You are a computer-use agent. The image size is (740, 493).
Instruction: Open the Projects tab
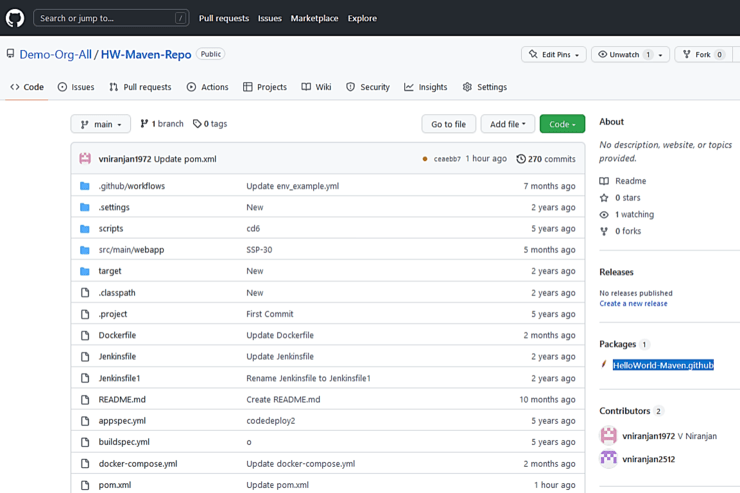click(x=265, y=87)
